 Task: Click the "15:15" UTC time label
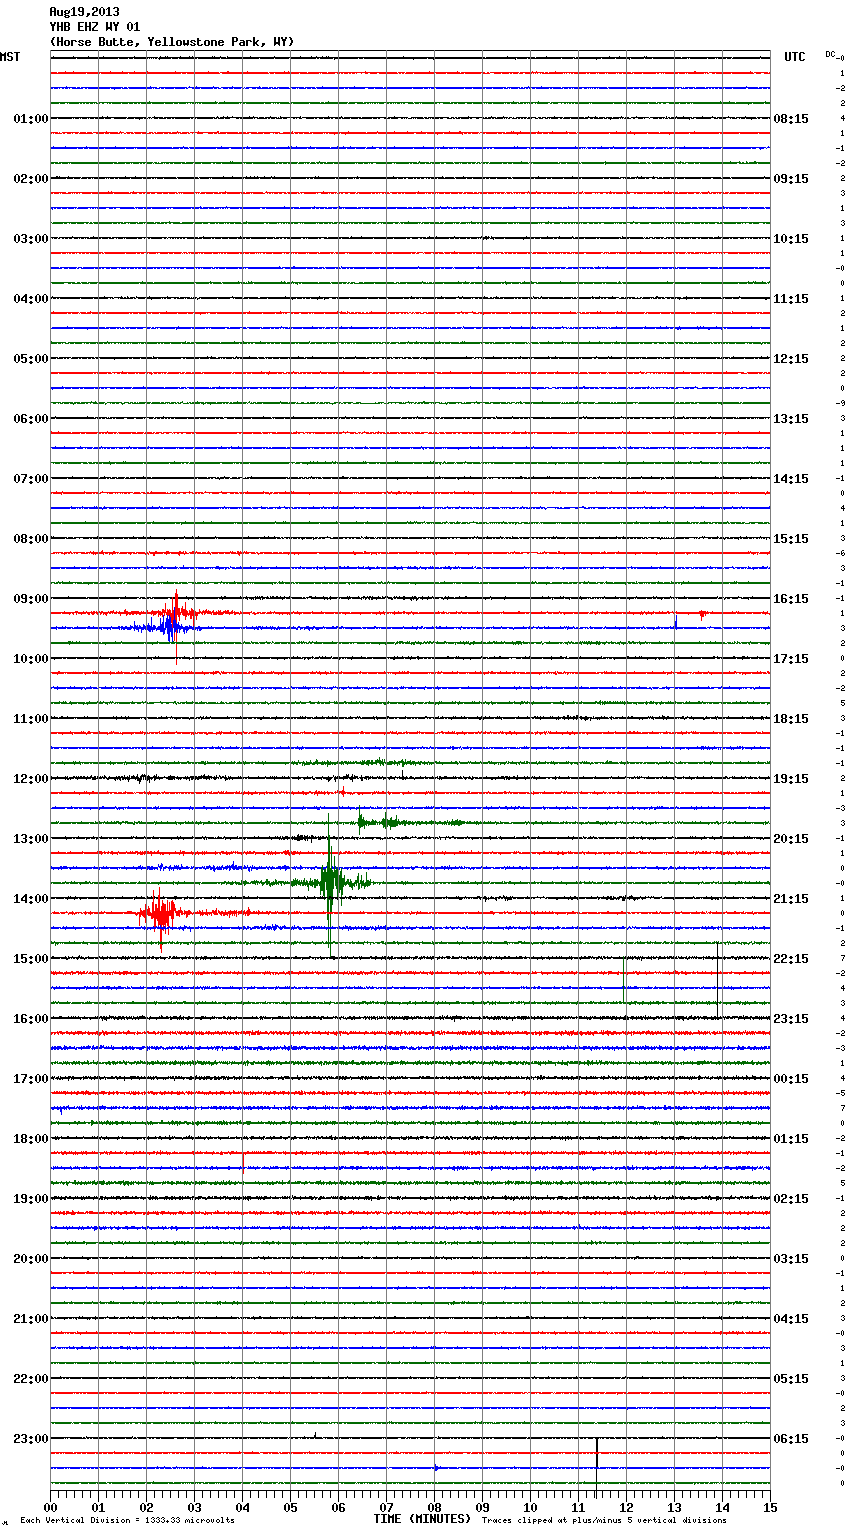(791, 539)
